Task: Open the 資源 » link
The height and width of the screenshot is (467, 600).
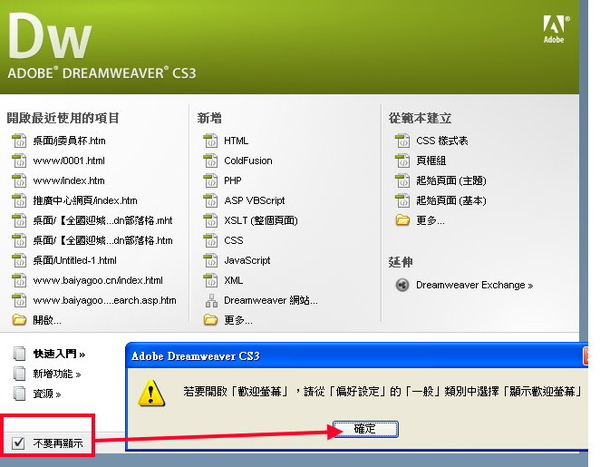Action: click(x=47, y=394)
